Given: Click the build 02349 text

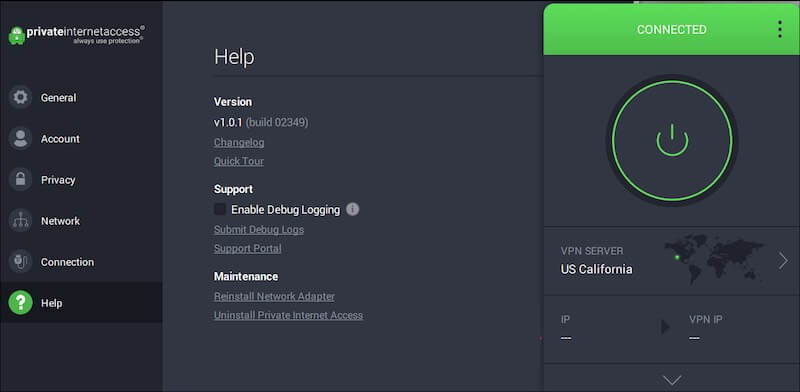Looking at the screenshot, I should click(x=277, y=122).
